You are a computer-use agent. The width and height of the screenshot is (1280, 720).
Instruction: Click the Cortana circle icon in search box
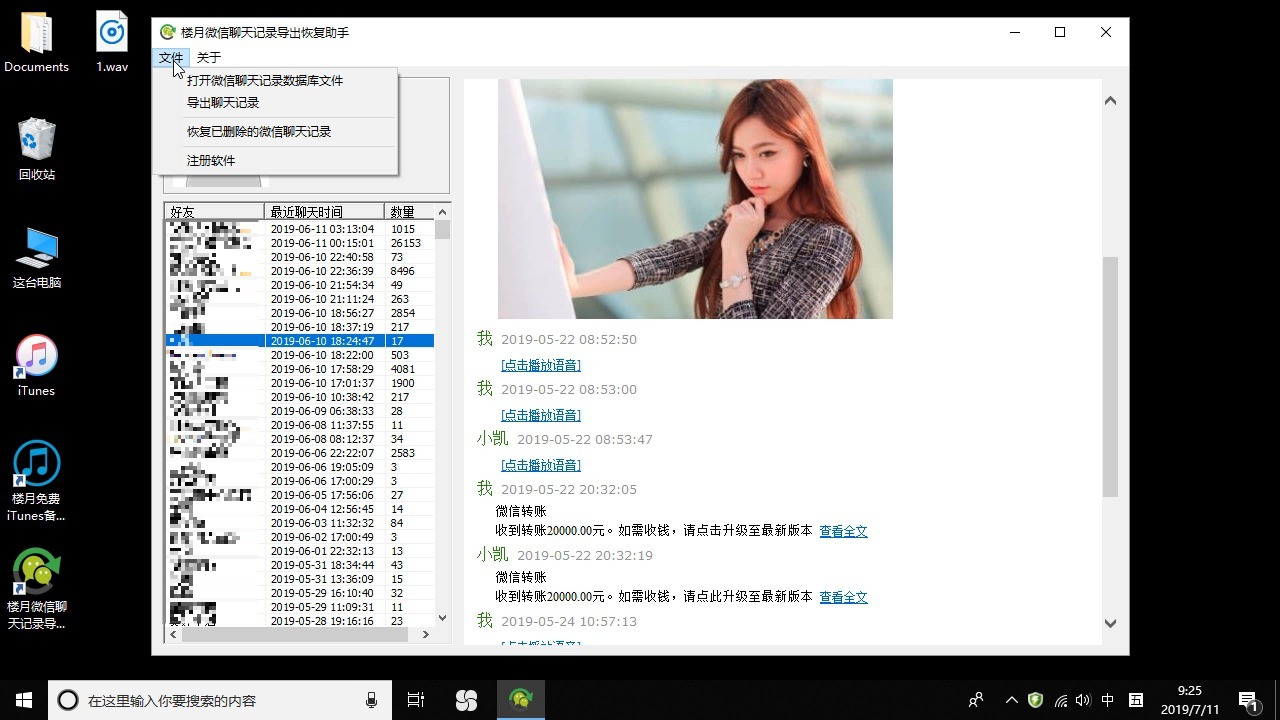click(x=68, y=700)
